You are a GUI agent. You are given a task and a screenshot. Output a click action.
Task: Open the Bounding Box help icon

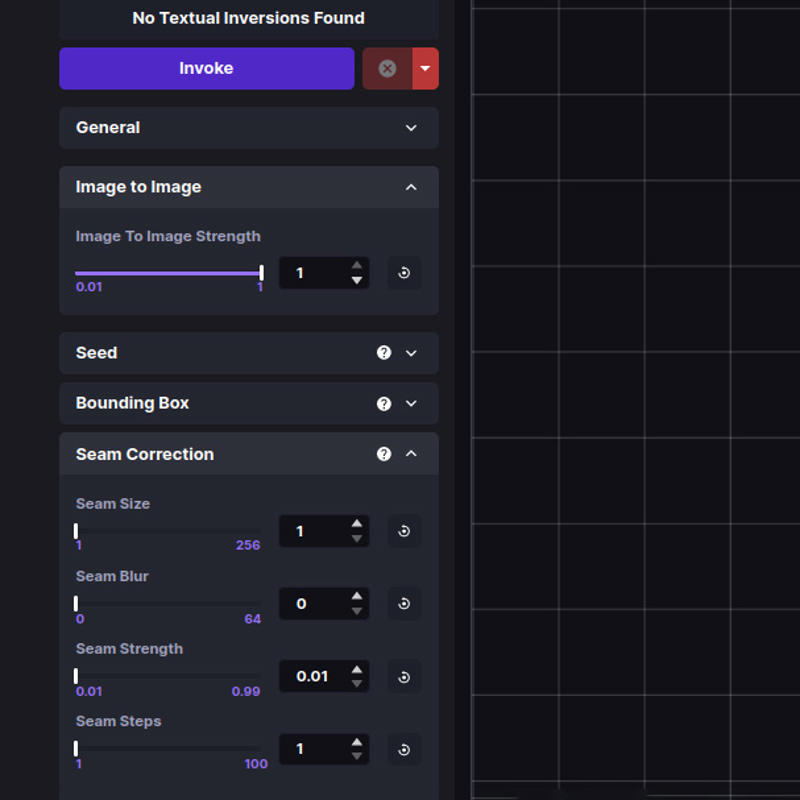(384, 403)
